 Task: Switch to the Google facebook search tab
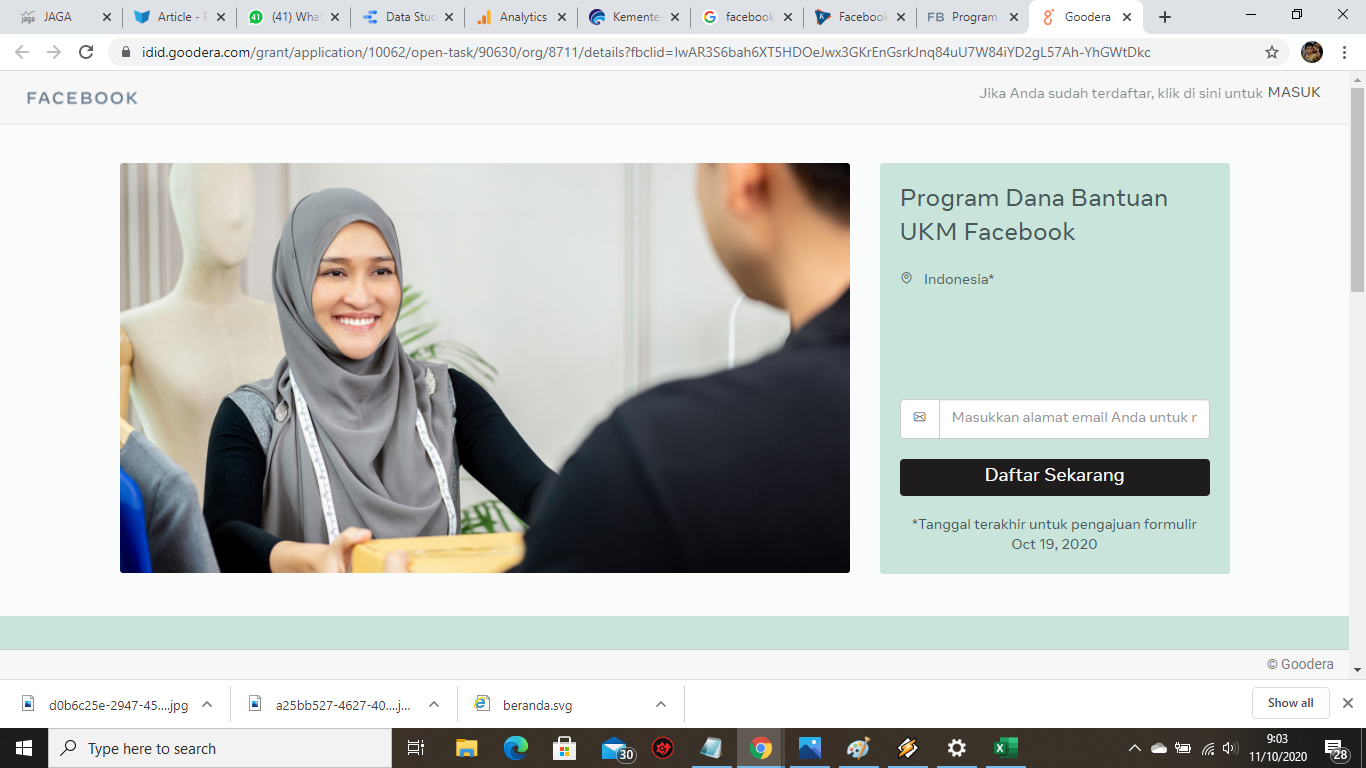tap(747, 17)
